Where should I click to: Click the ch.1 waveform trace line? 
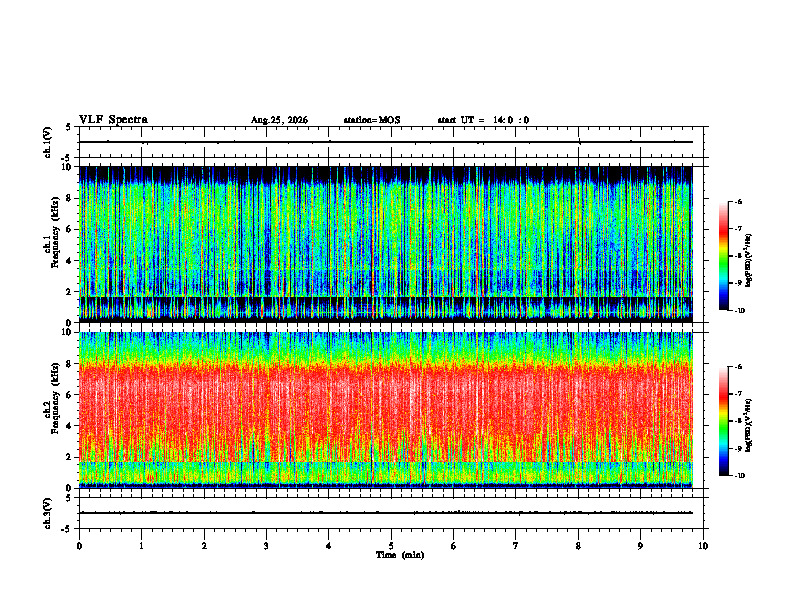pos(386,142)
